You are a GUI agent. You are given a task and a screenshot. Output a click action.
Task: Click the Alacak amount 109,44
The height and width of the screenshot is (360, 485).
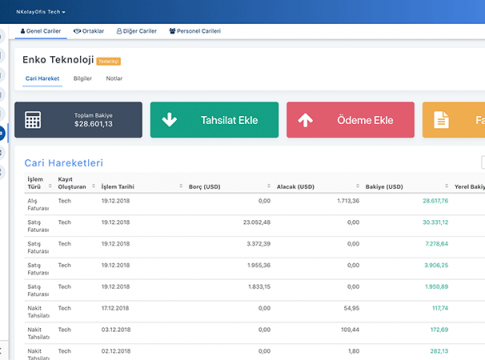[350, 330]
